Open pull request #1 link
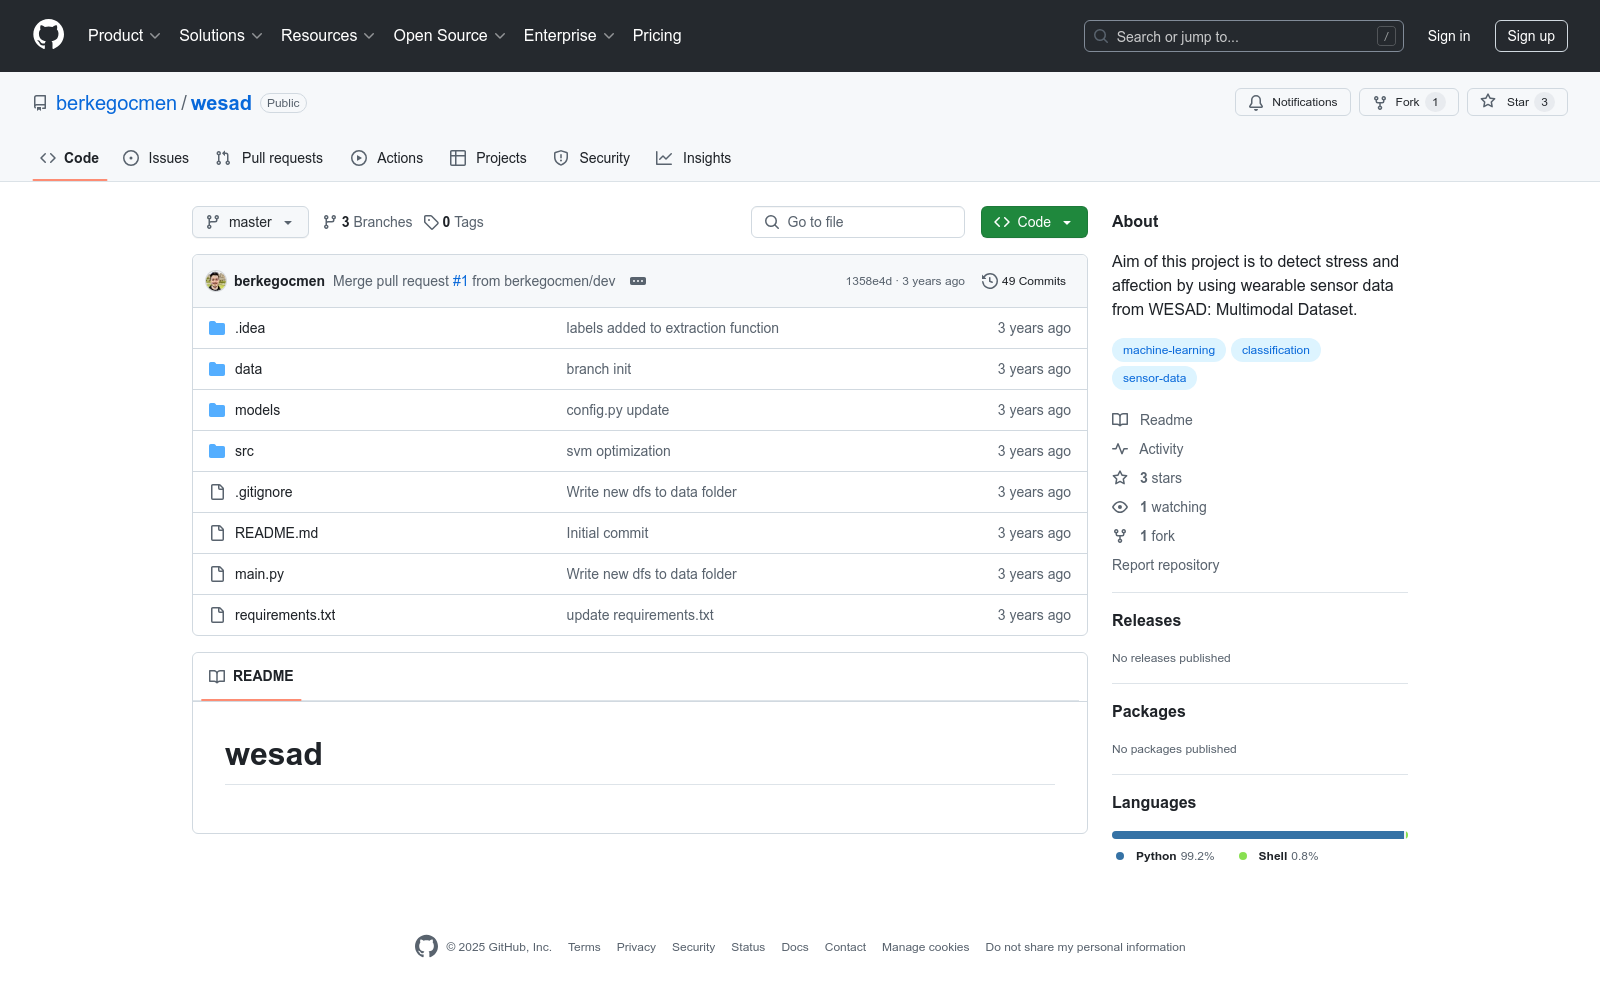 (460, 281)
